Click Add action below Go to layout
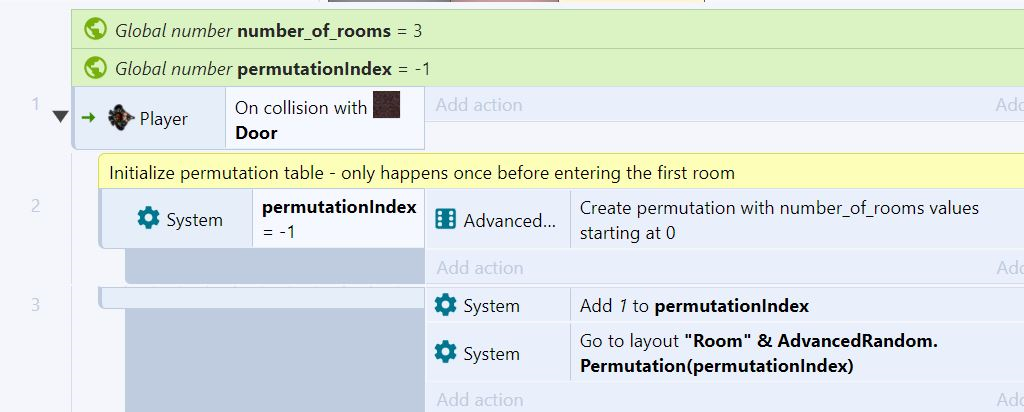This screenshot has width=1024, height=412. (480, 399)
